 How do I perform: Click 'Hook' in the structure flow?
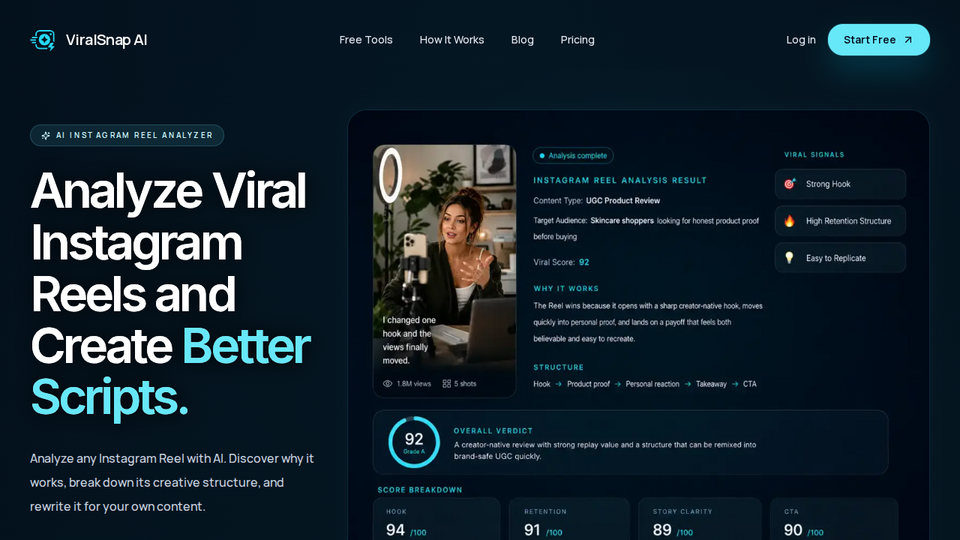[x=542, y=384]
